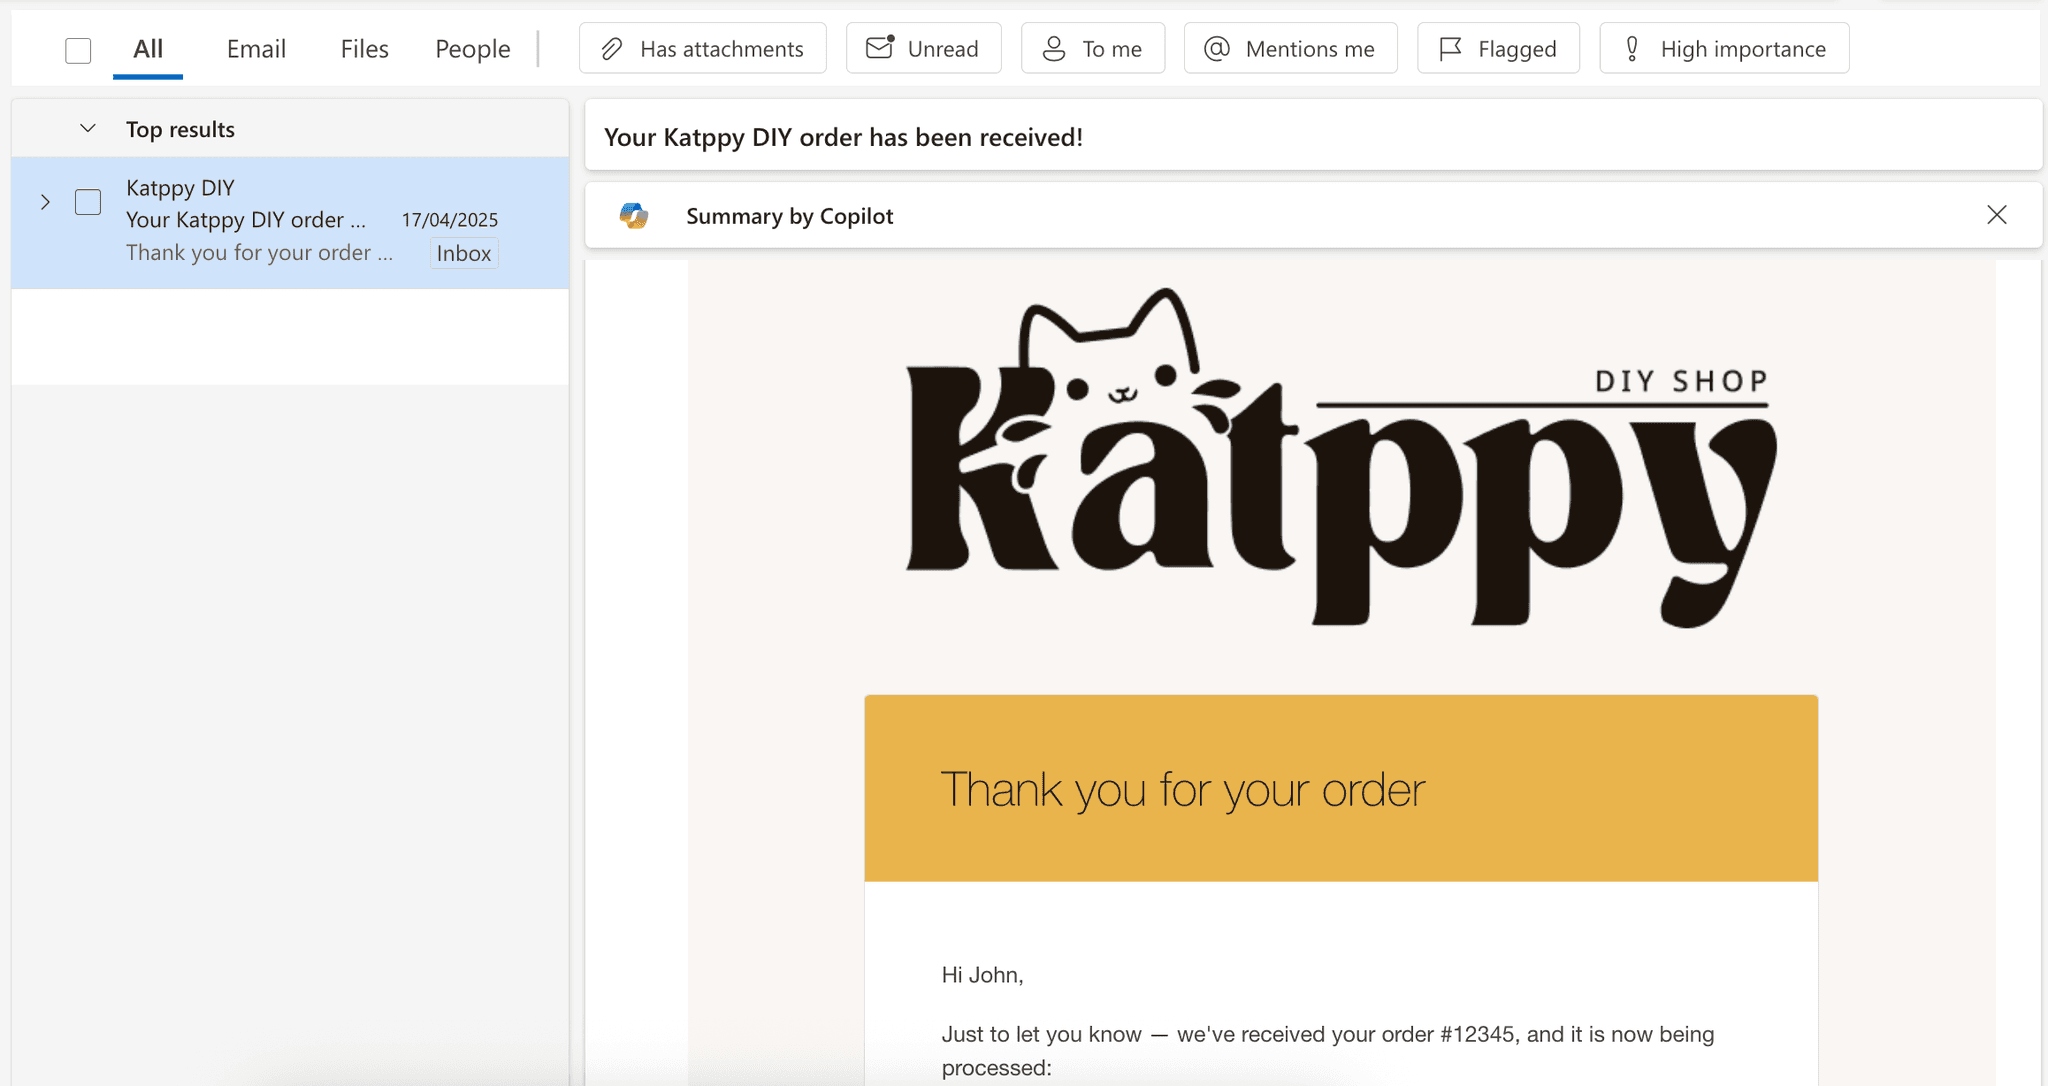2048x1086 pixels.
Task: Click the Has attachments paperclip icon
Action: 611,47
